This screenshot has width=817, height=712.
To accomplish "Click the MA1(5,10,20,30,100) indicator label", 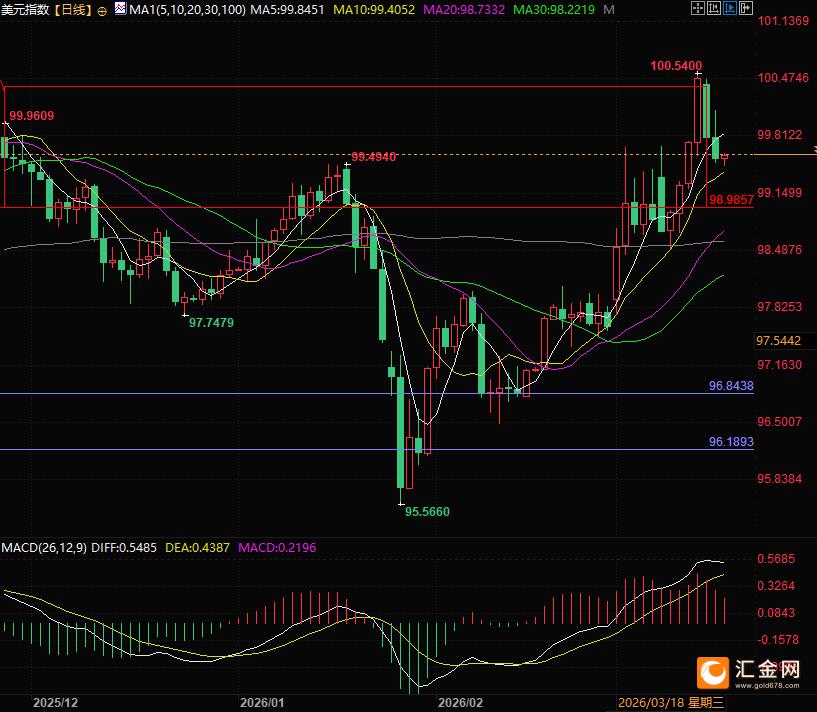I will tap(187, 9).
